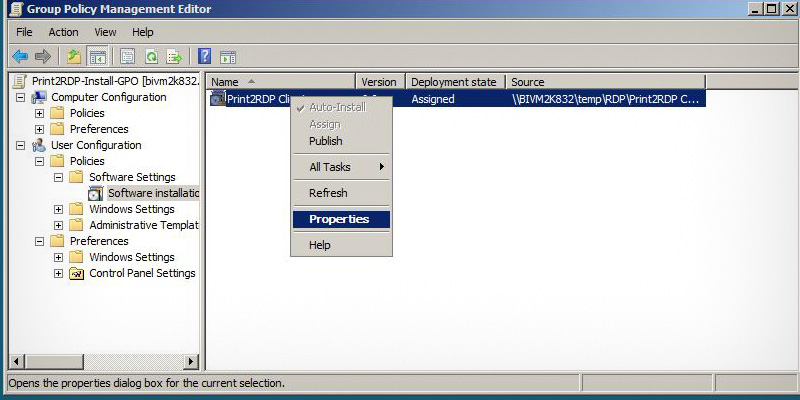
Task: Sort by the Deployment state column header
Action: click(453, 82)
